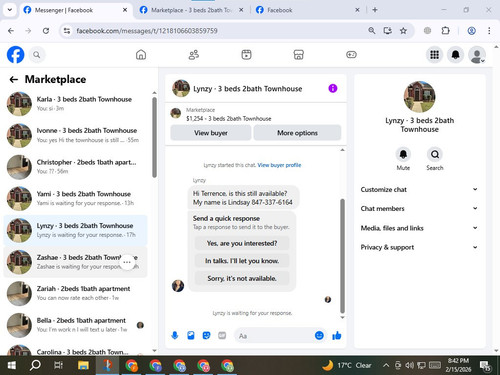The height and width of the screenshot is (375, 500).
Task: Go to Home feed icon
Action: pyautogui.click(x=141, y=55)
